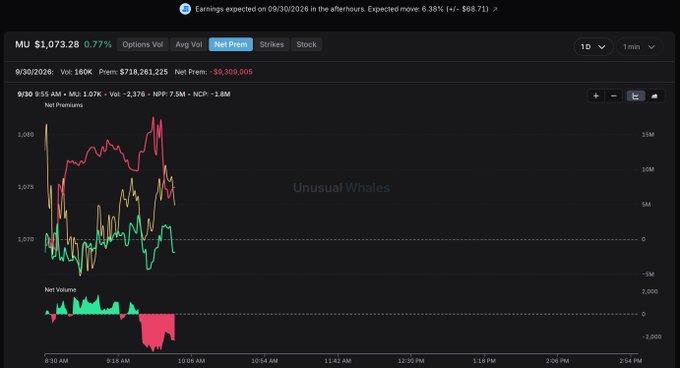This screenshot has width=680, height=368.
Task: Click the Net Volume chart label
Action: pos(60,290)
